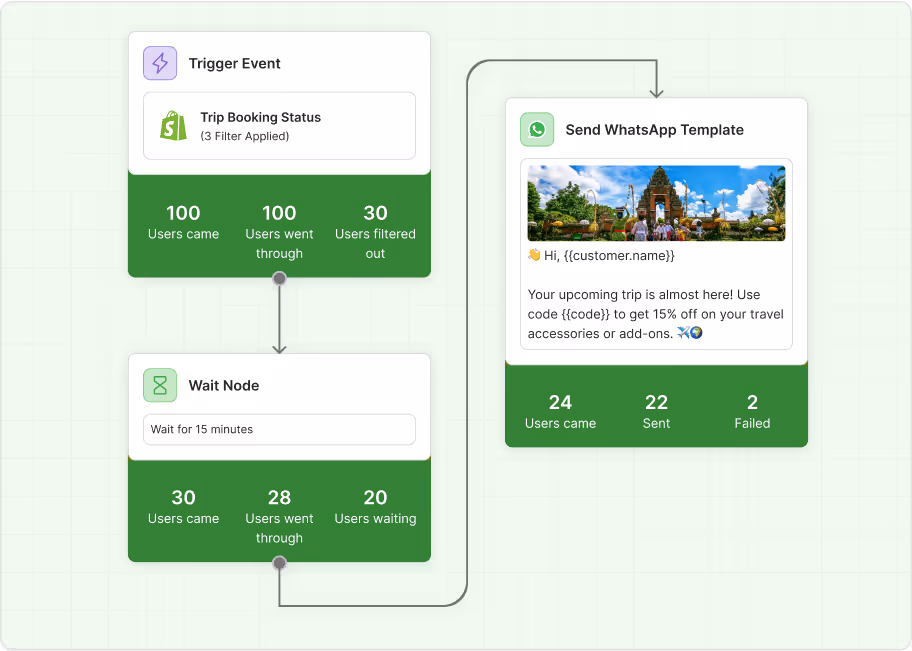Click the Shopify bag icon
This screenshot has width=912, height=651.
click(173, 126)
